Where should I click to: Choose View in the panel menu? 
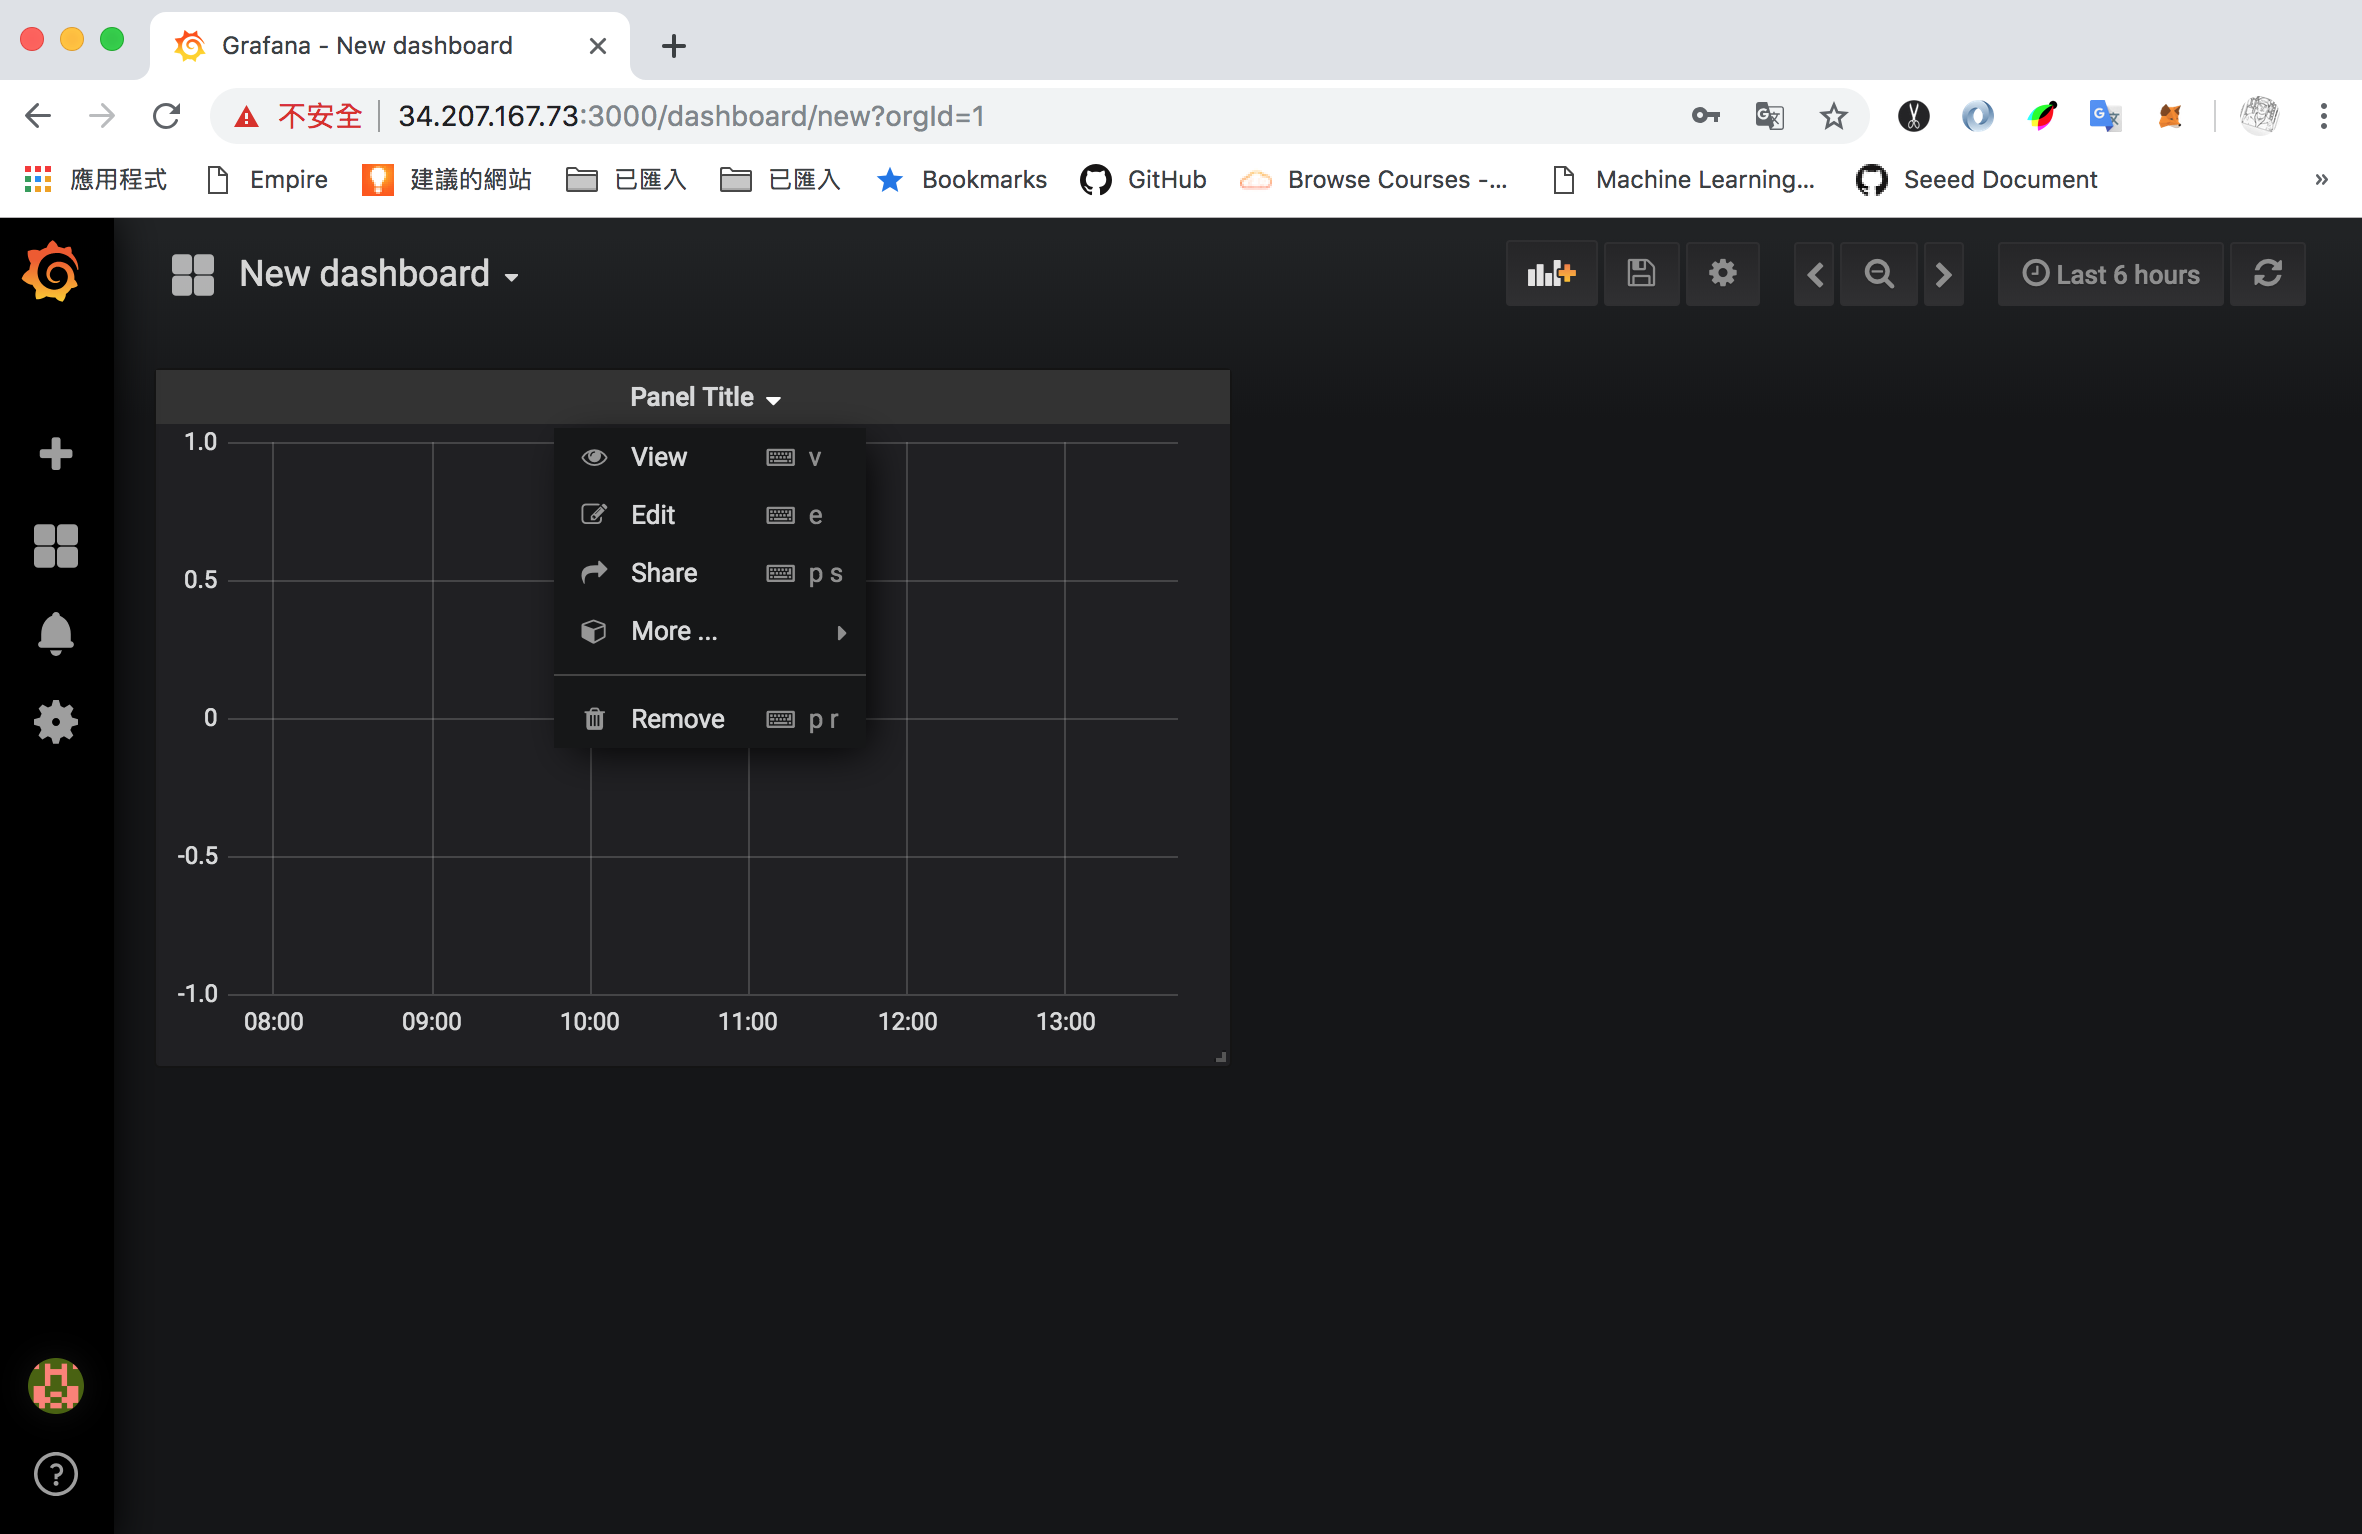(x=711, y=457)
